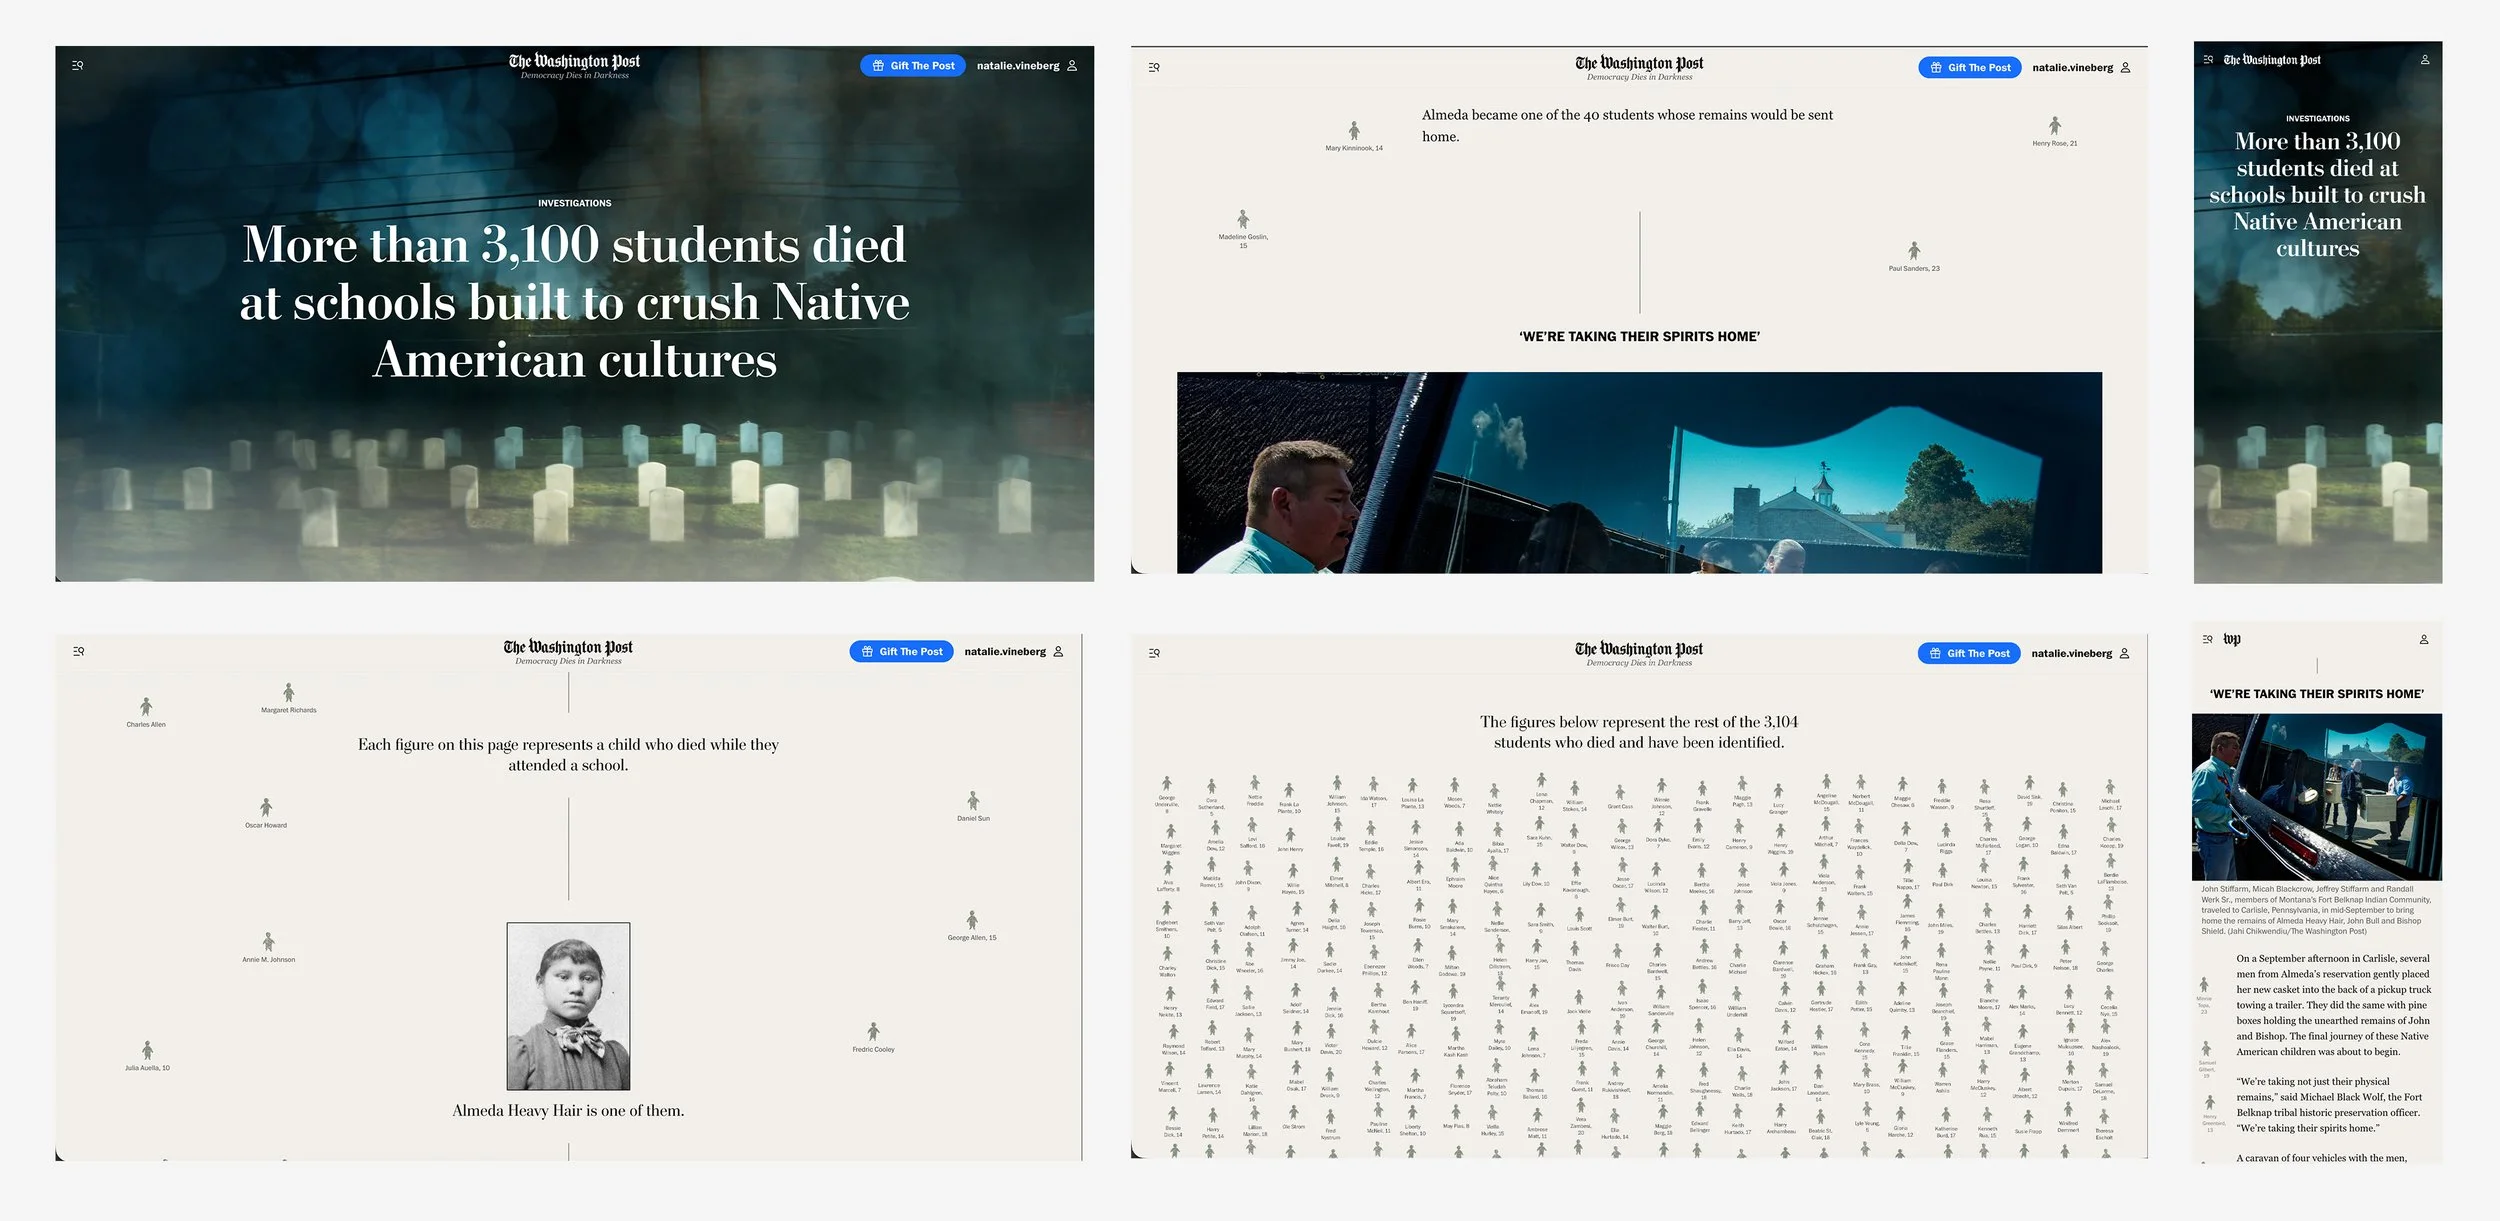The image size is (2500, 1221).
Task: Click the compact 'wp' logo in mobile header
Action: pyautogui.click(x=2232, y=639)
